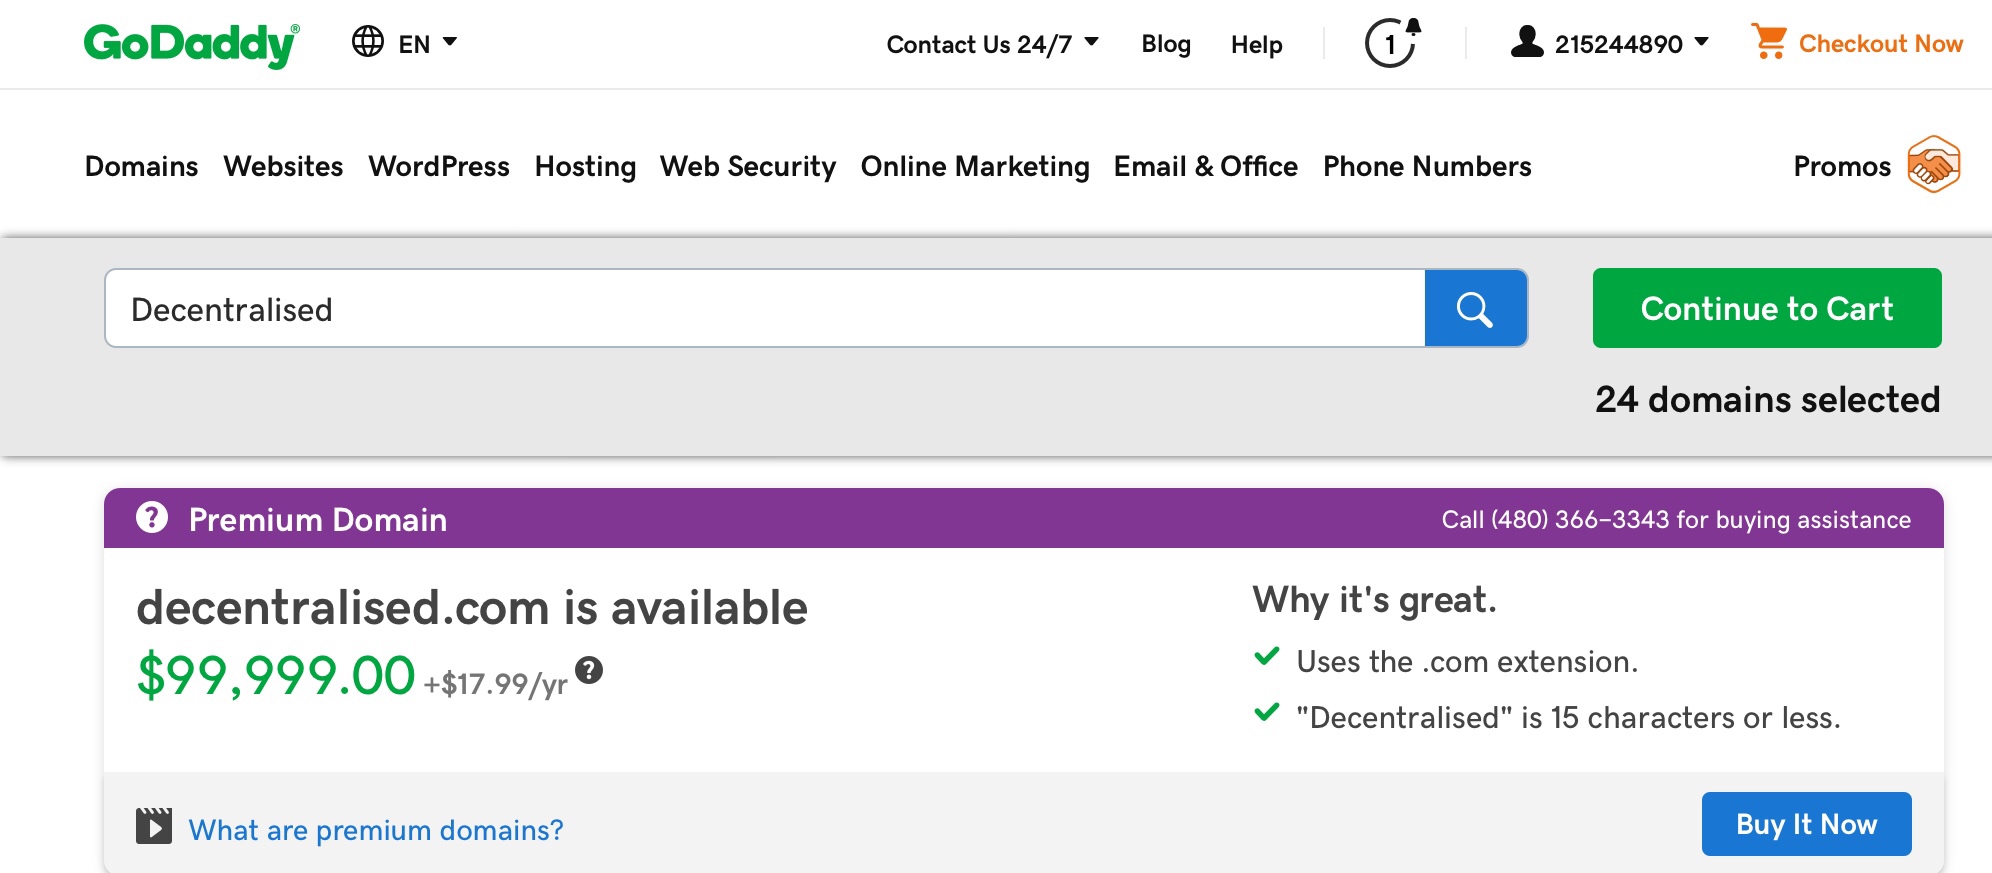Viewport: 1992px width, 873px height.
Task: Click the GoDaddy logo
Action: point(191,45)
